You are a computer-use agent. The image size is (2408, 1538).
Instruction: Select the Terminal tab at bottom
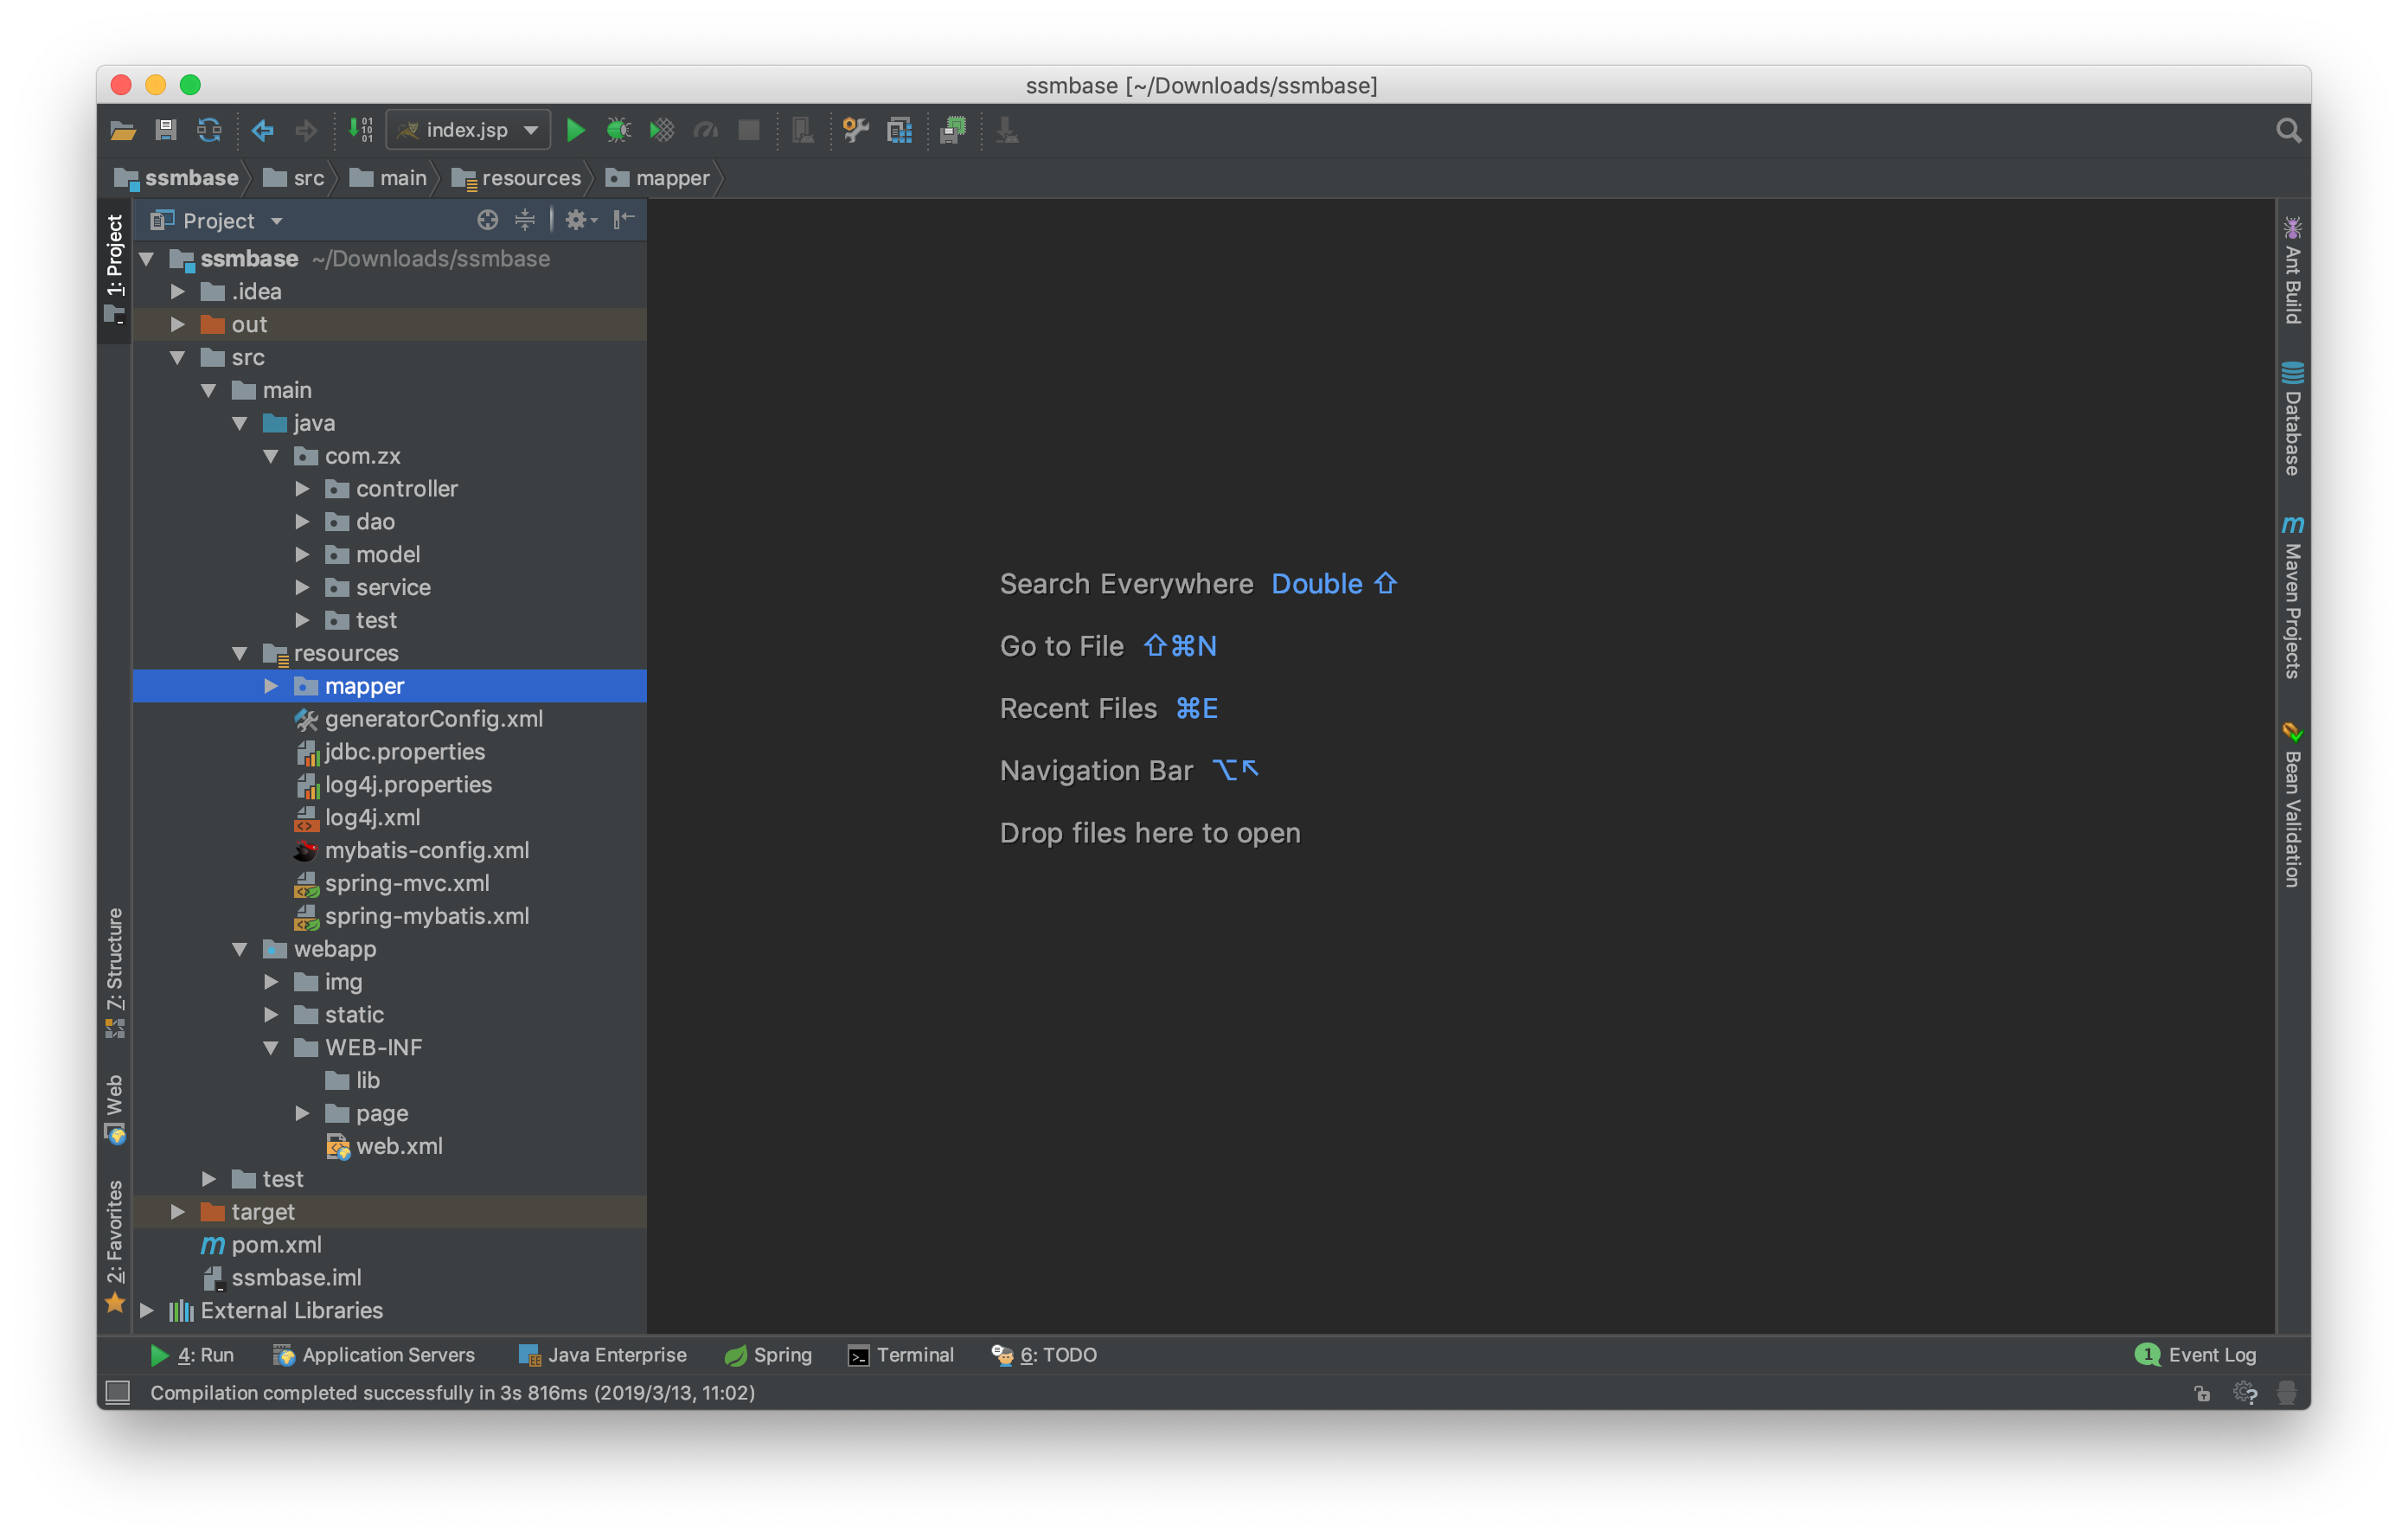pos(907,1354)
